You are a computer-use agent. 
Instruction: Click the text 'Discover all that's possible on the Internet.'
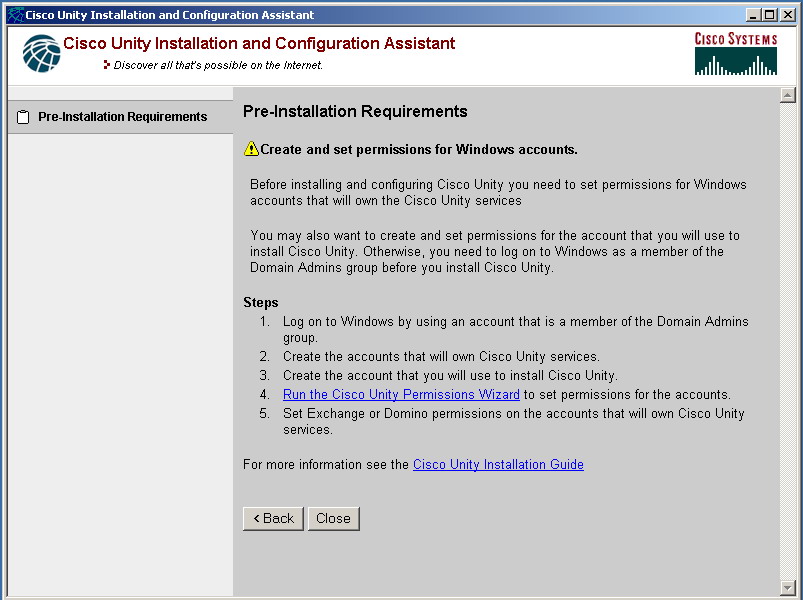click(x=218, y=65)
